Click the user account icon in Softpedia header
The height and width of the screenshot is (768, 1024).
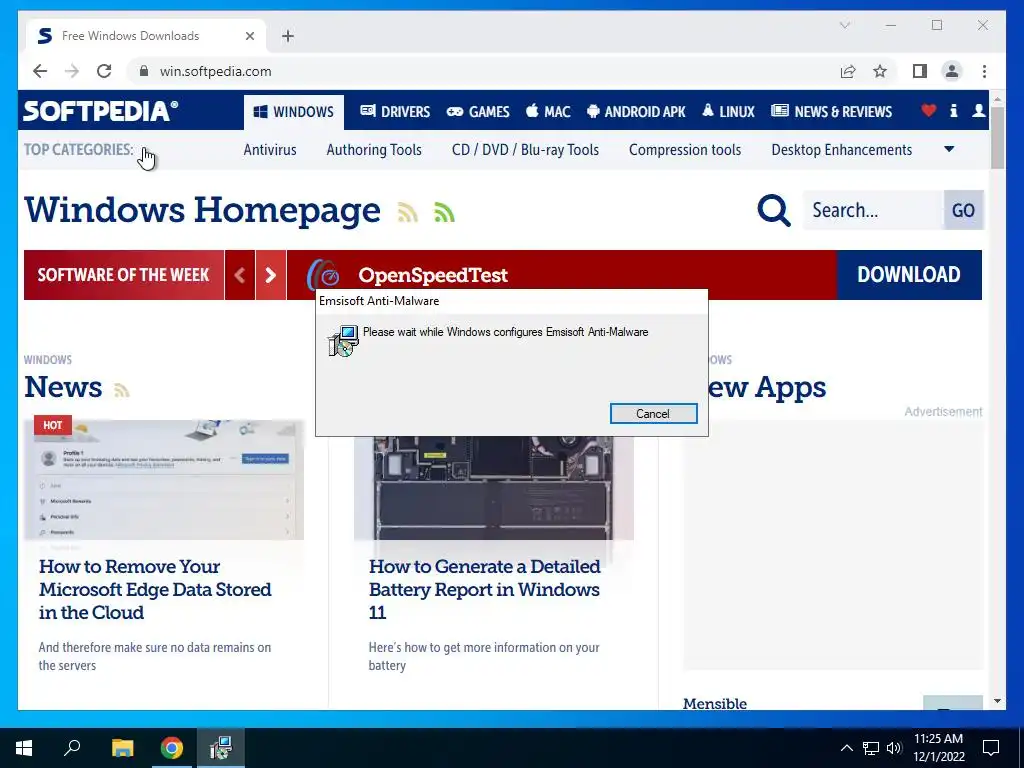coord(978,111)
